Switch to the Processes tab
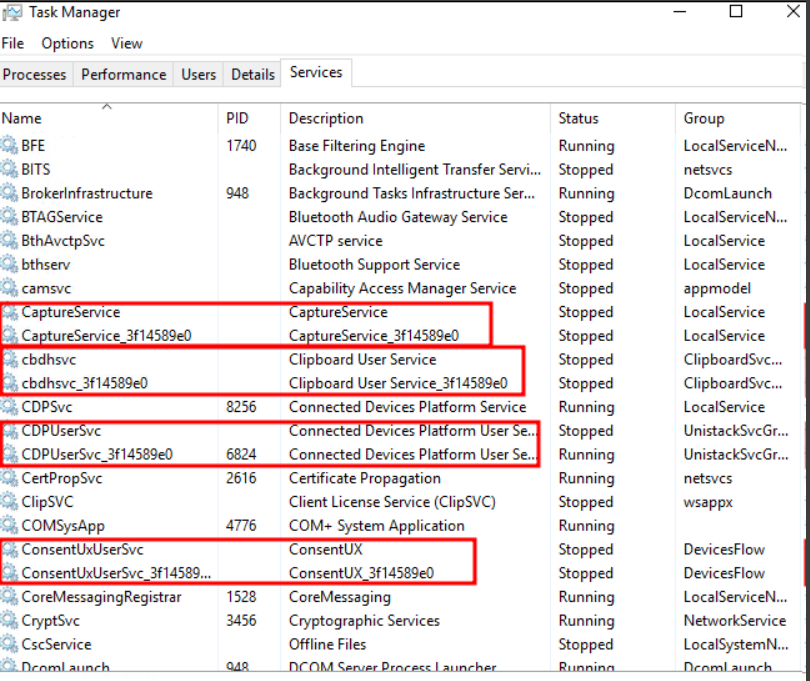 (x=35, y=74)
